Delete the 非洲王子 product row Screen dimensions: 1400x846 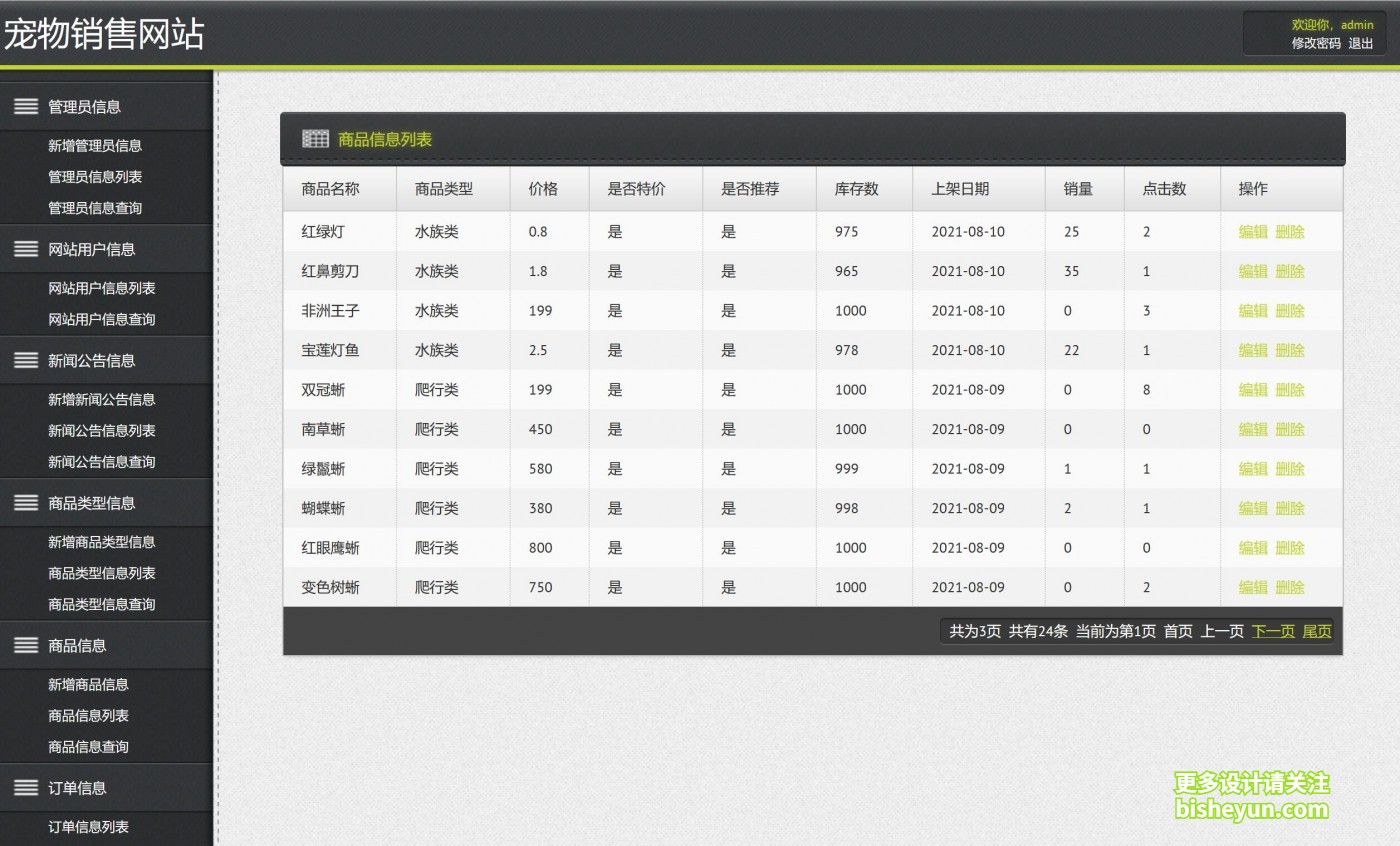[1290, 311]
